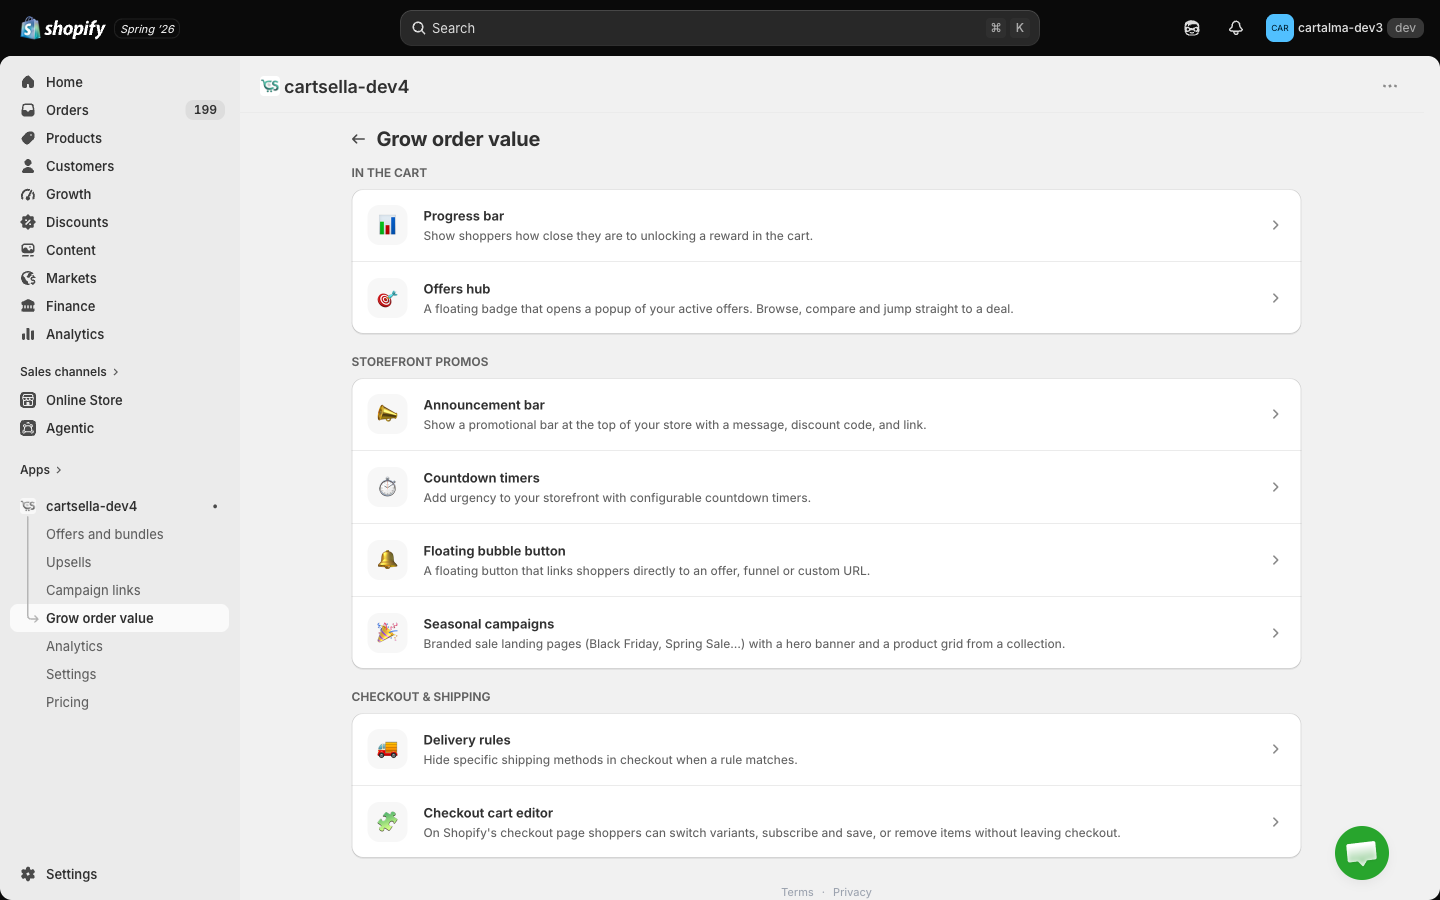Click the Home icon in sidebar
Viewport: 1440px width, 900px height.
(28, 82)
